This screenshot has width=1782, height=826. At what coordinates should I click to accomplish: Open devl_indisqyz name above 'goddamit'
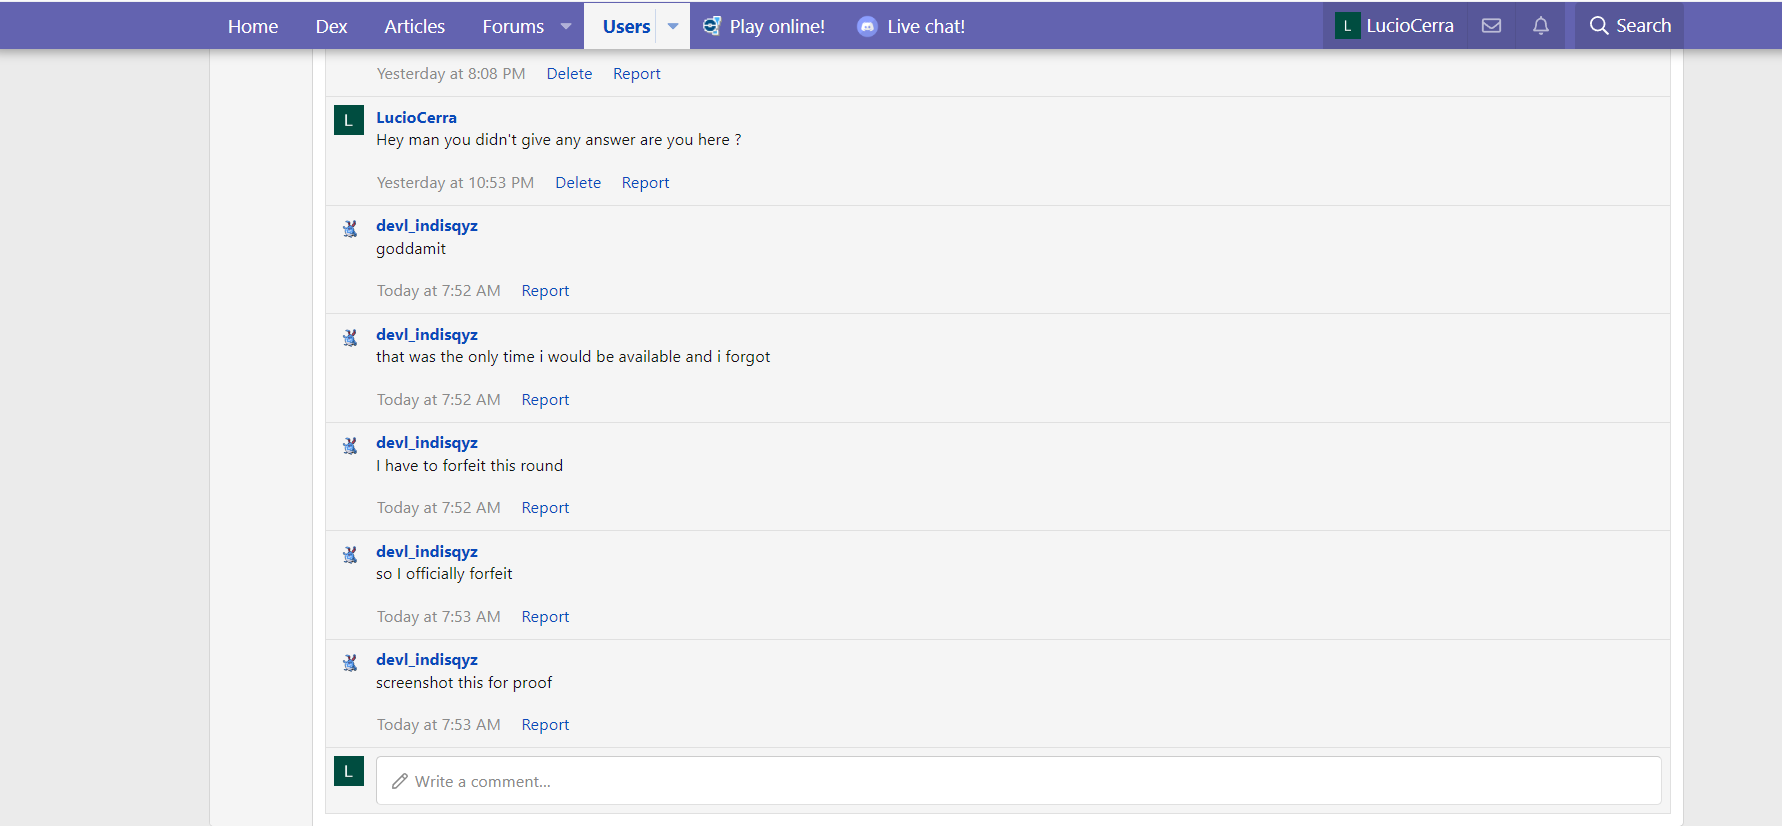tap(427, 226)
